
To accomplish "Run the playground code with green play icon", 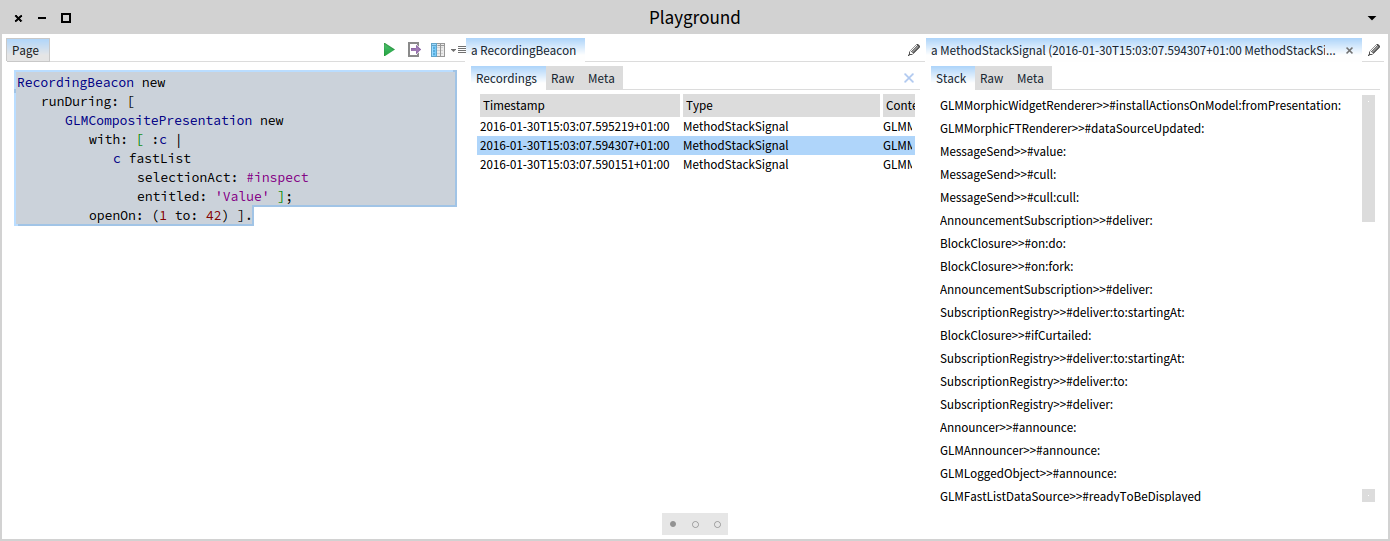I will click(x=389, y=50).
